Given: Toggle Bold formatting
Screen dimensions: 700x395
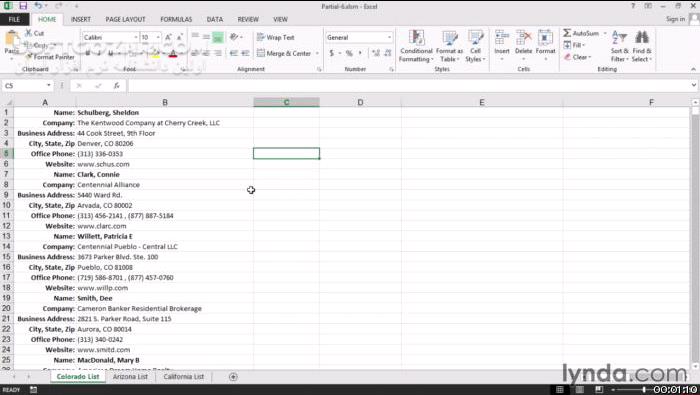Looking at the screenshot, I should click(88, 54).
